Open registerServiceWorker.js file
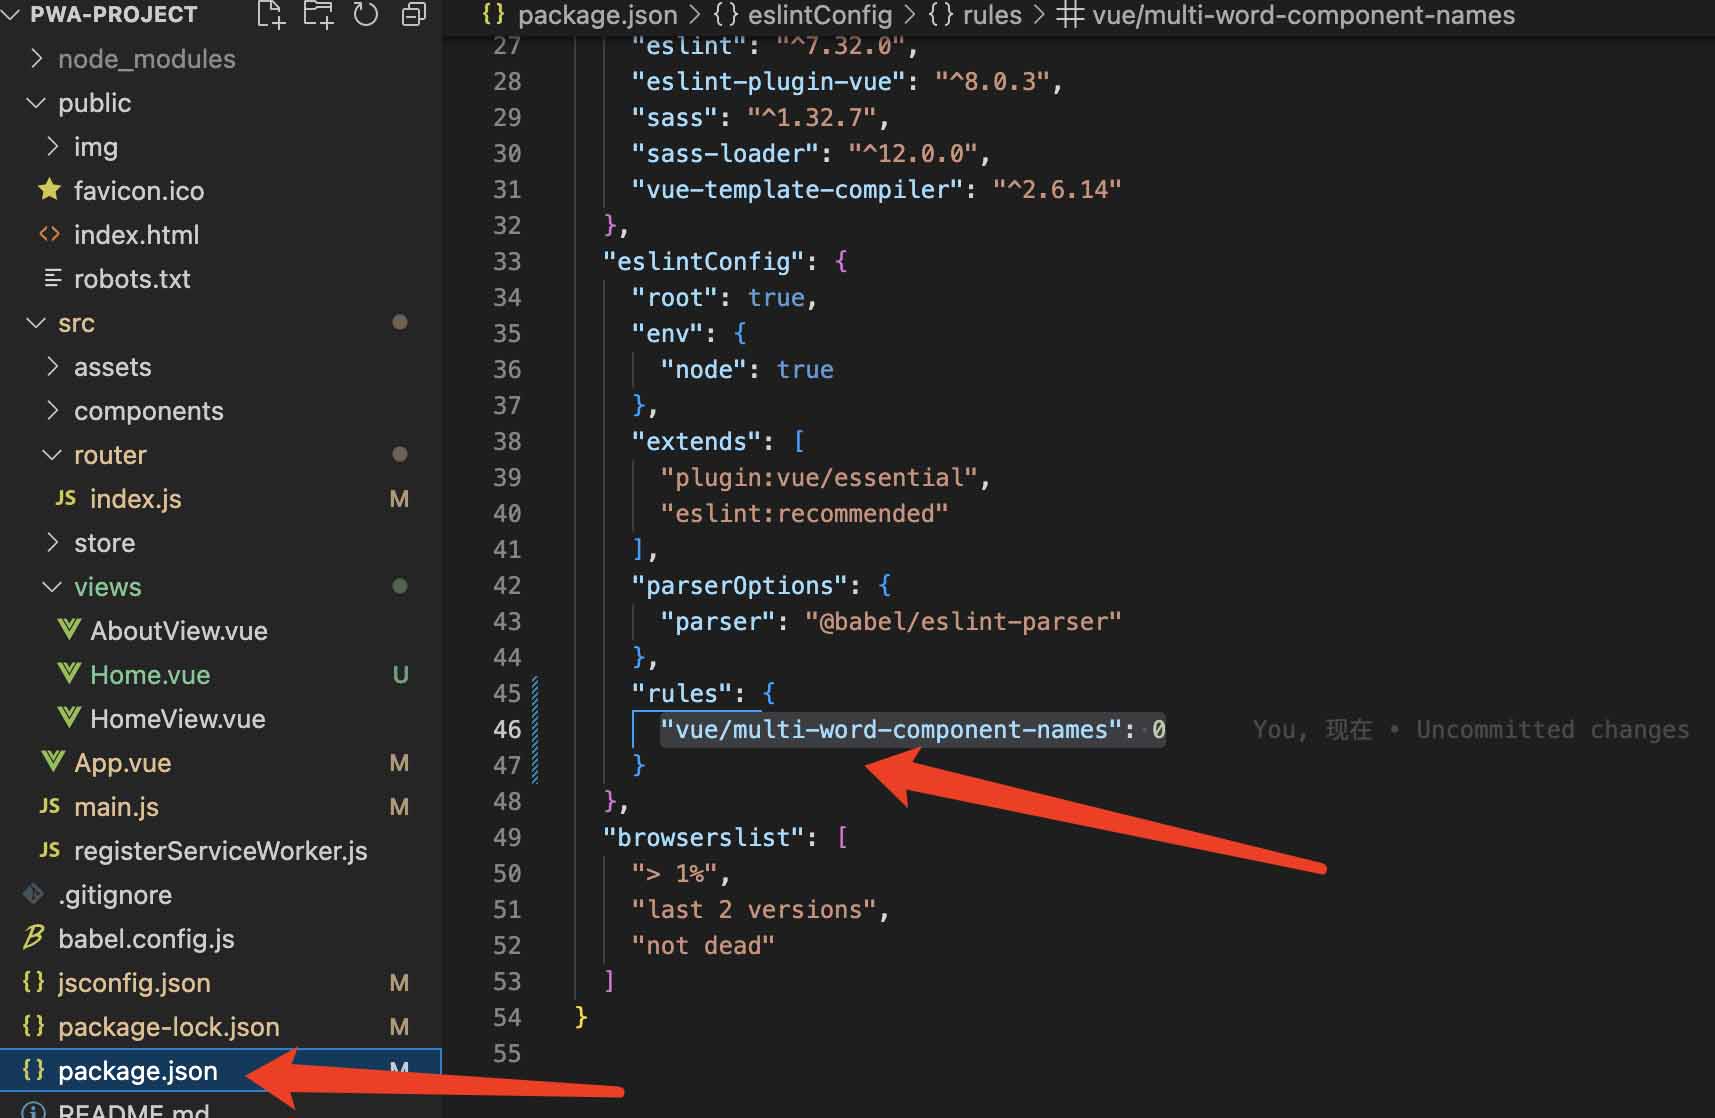The image size is (1715, 1118). (220, 851)
